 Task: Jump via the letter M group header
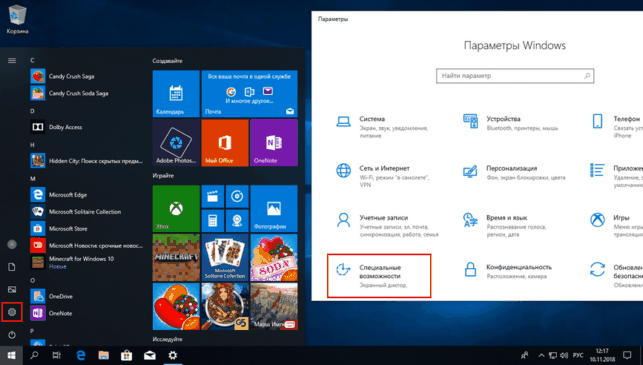(x=33, y=178)
